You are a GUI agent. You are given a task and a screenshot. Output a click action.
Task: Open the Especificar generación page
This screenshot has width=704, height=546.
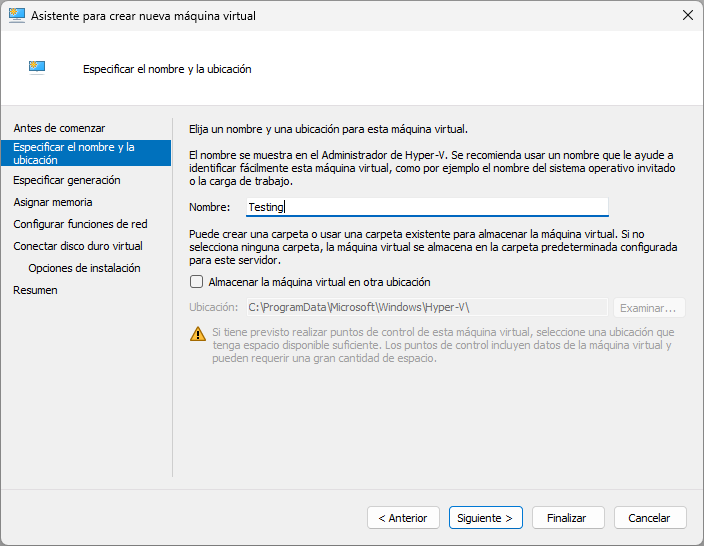point(67,180)
